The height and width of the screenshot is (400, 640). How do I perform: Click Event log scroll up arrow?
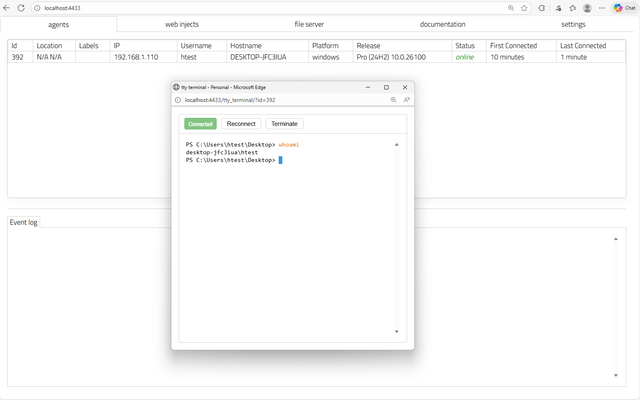pos(616,239)
